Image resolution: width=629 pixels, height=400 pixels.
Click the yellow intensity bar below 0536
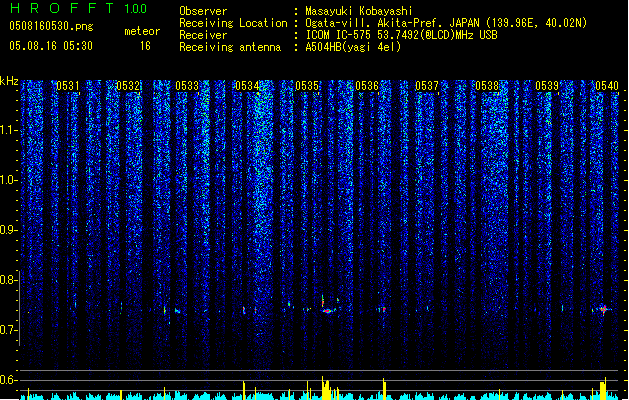384,389
